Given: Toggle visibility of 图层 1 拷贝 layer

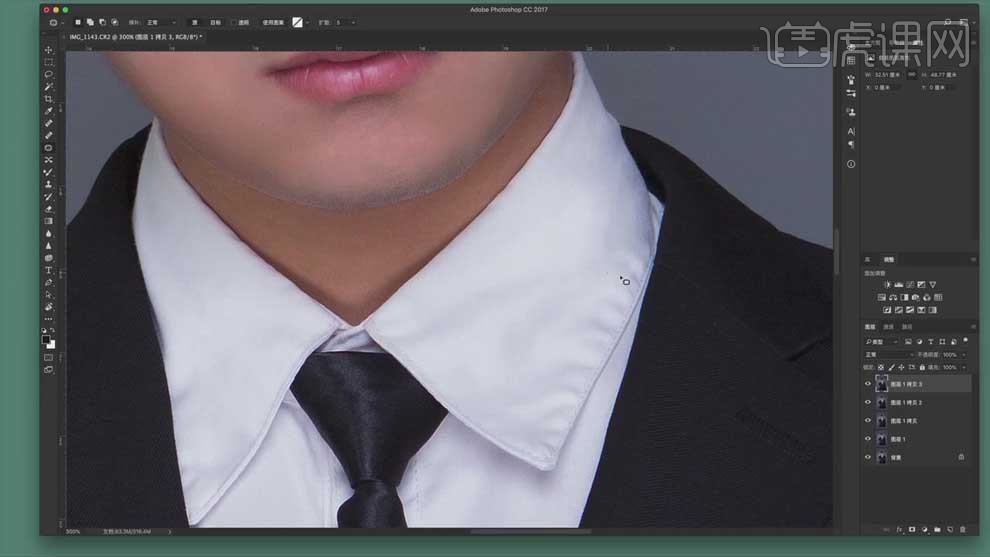Looking at the screenshot, I should 868,421.
